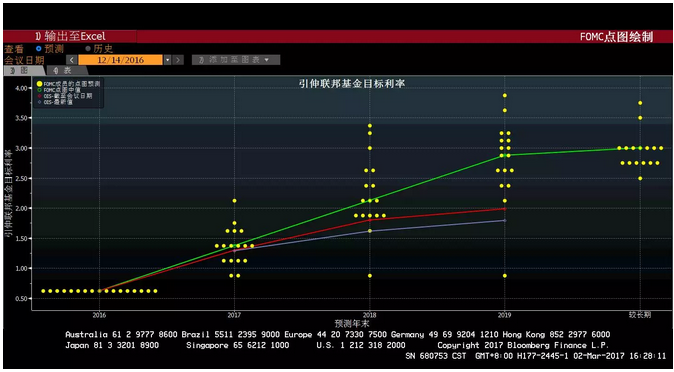Click the 会议日期 label
The width and height of the screenshot is (674, 372).
click(24, 60)
